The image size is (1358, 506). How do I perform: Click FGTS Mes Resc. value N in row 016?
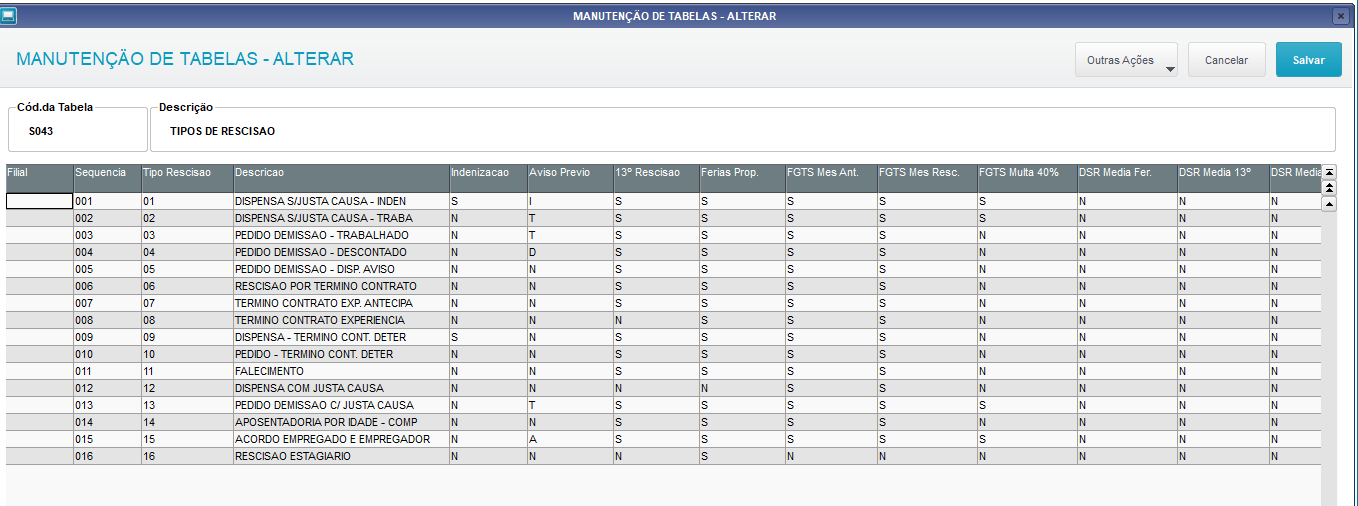pyautogui.click(x=927, y=456)
